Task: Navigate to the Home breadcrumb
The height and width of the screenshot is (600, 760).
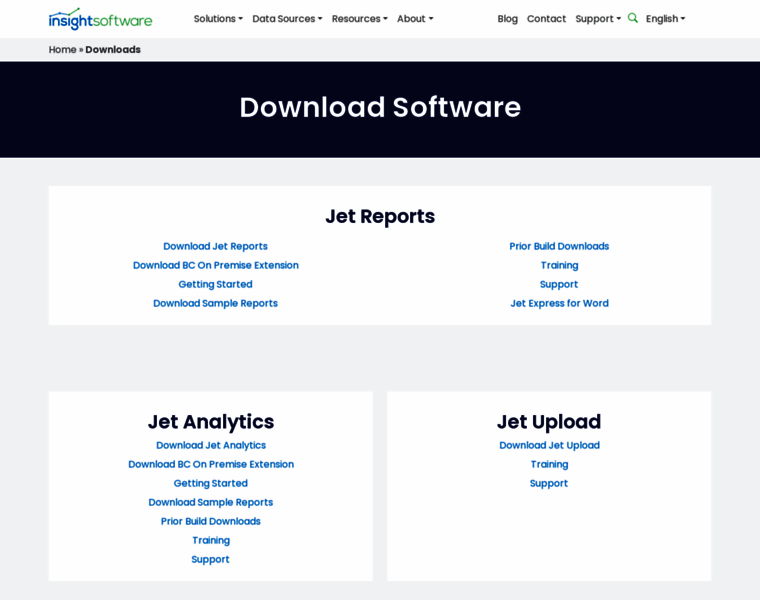Action: pyautogui.click(x=62, y=49)
